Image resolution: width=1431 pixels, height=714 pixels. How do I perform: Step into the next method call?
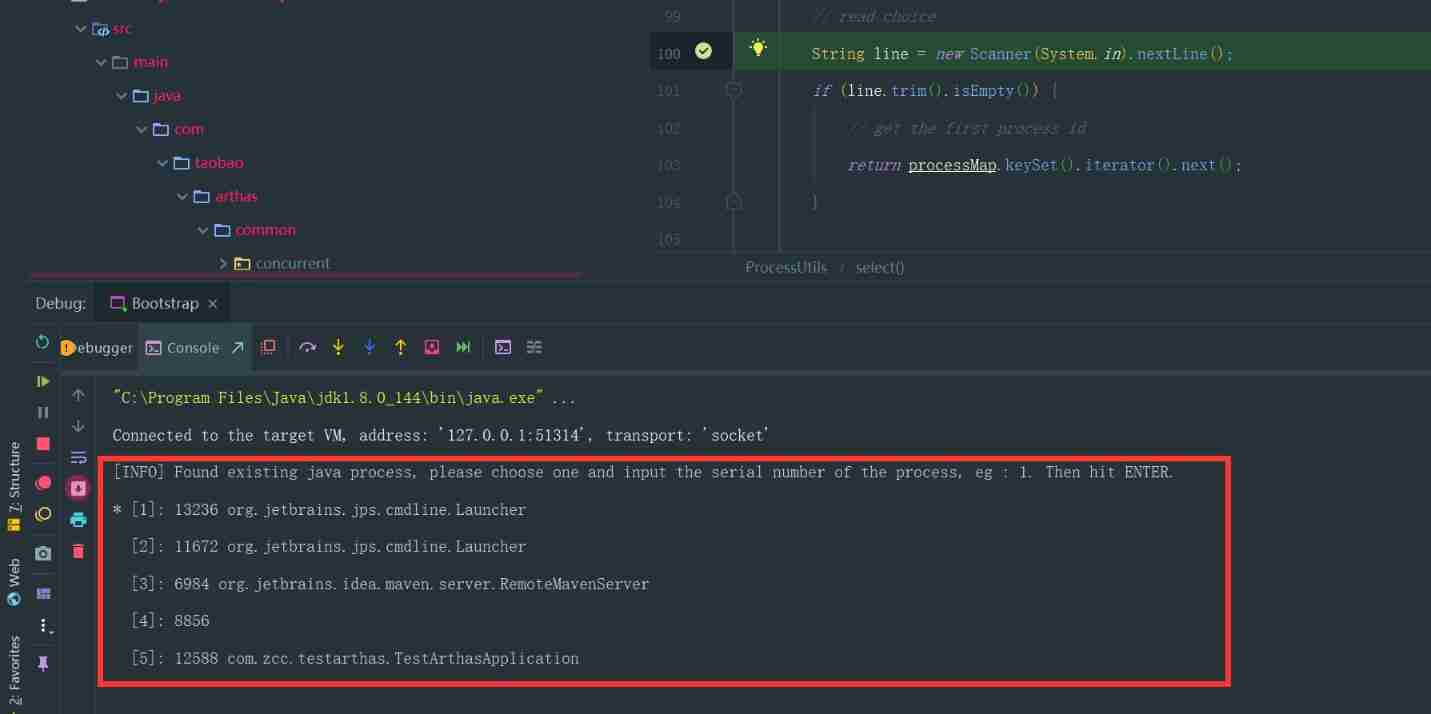pos(339,347)
